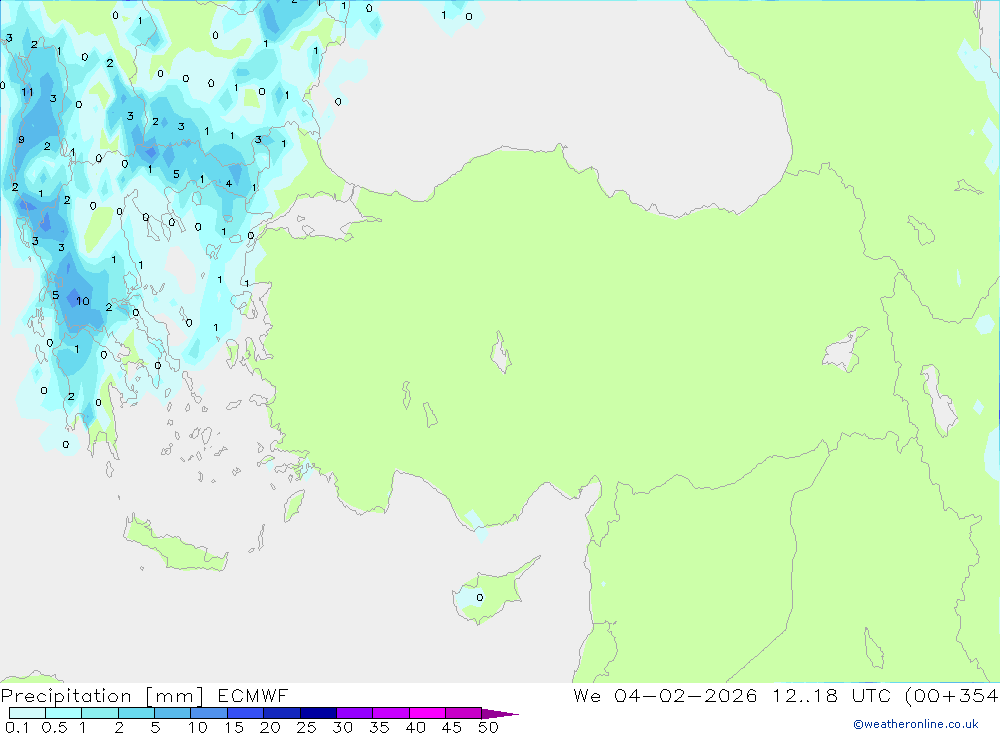Click the 0.5–1 mm legend color box
Screen dimensions: 1000x733
64,713
